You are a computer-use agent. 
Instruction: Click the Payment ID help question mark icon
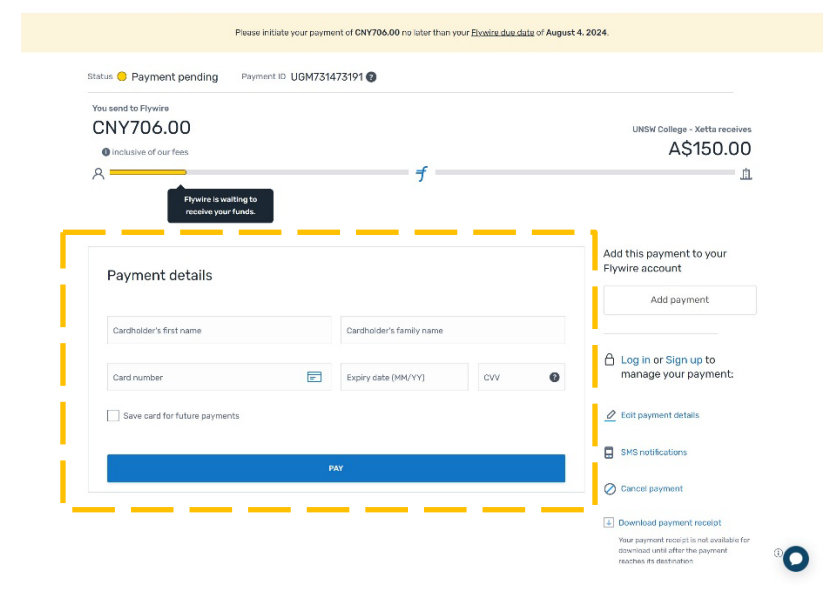(371, 77)
